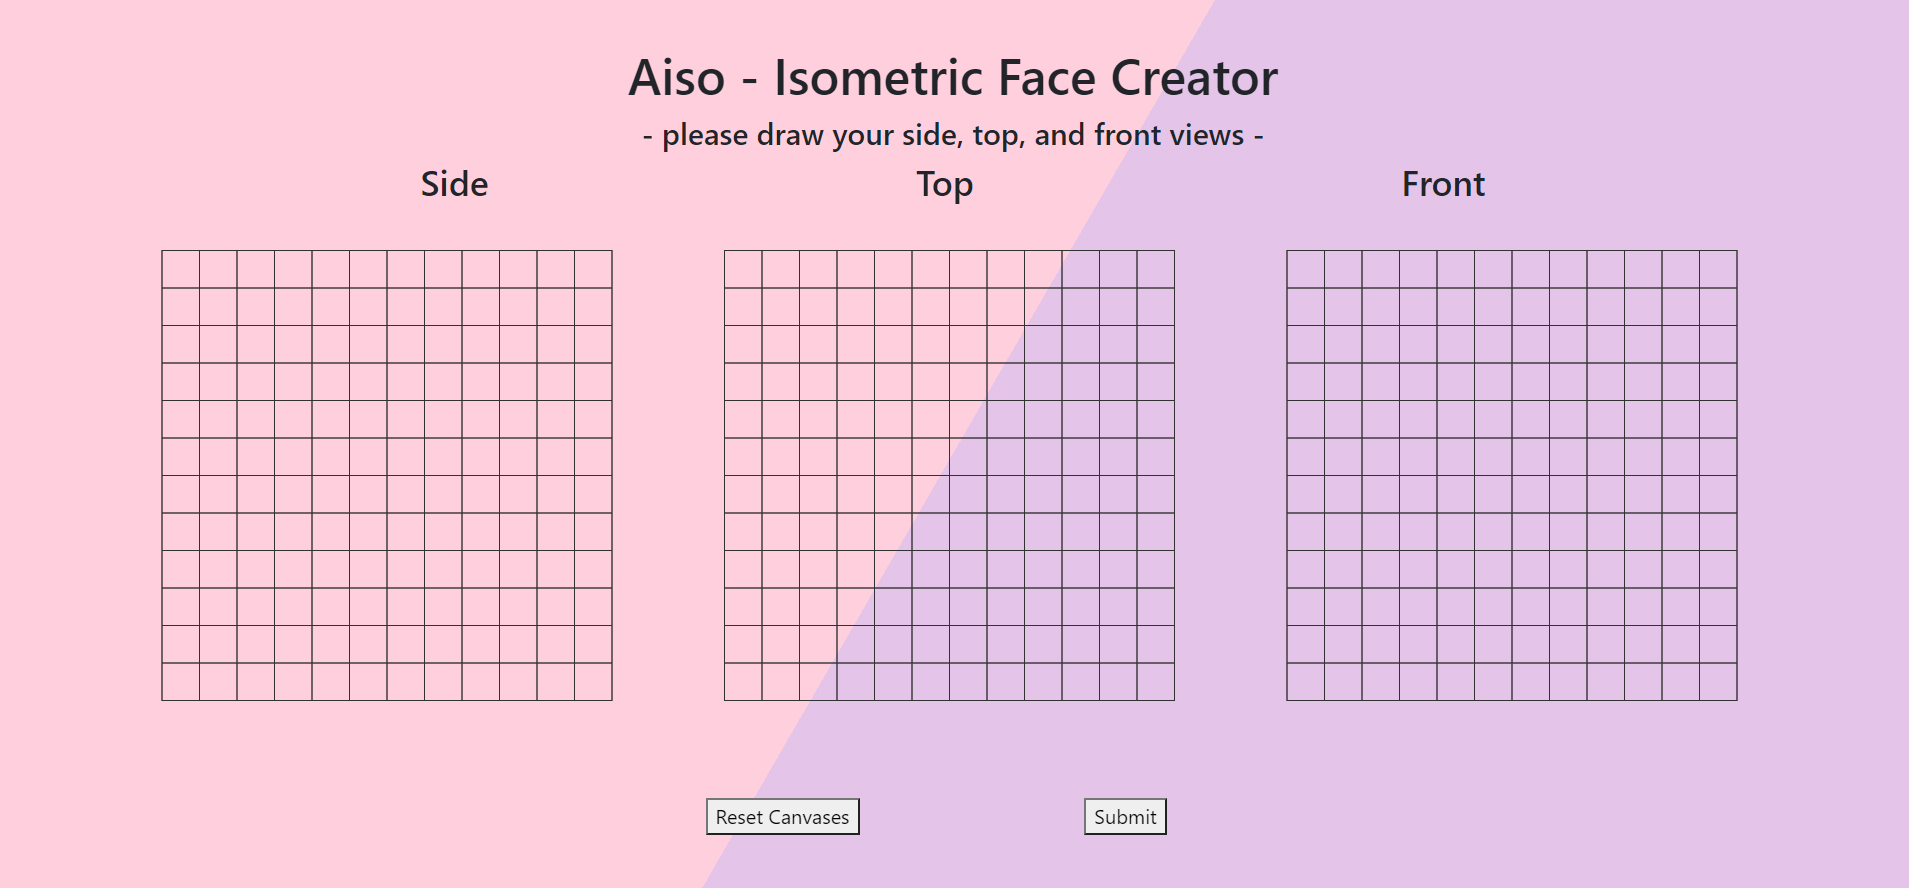This screenshot has height=888, width=1909.
Task: Click the Top view heading
Action: 944,184
